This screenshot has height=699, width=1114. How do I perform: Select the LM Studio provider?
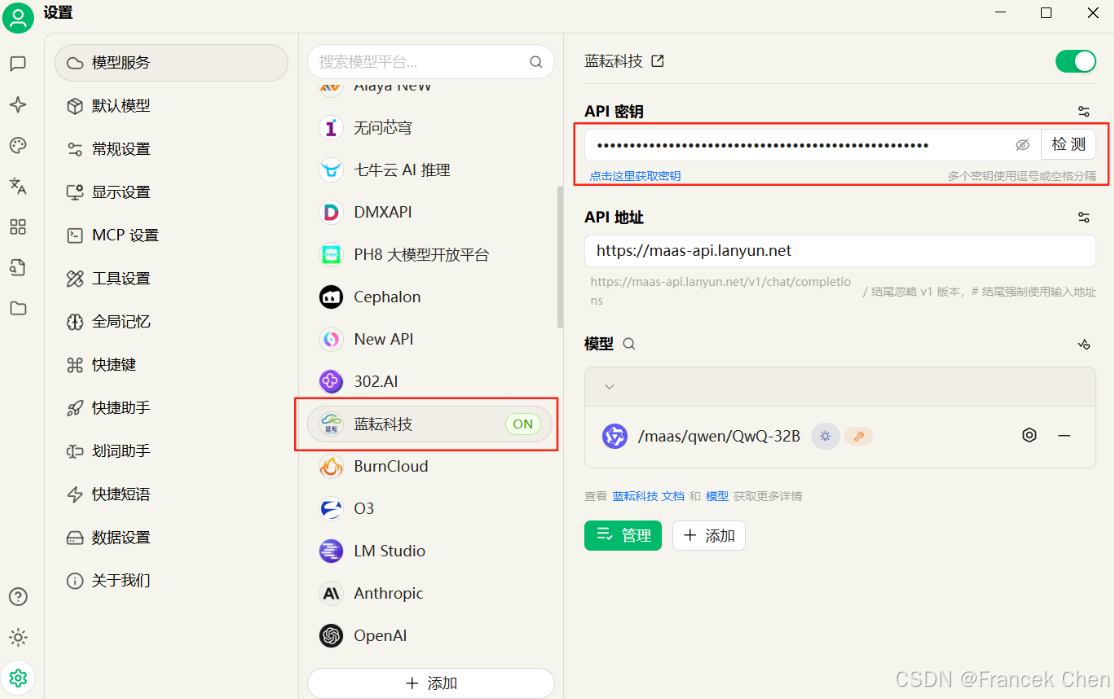click(x=431, y=551)
